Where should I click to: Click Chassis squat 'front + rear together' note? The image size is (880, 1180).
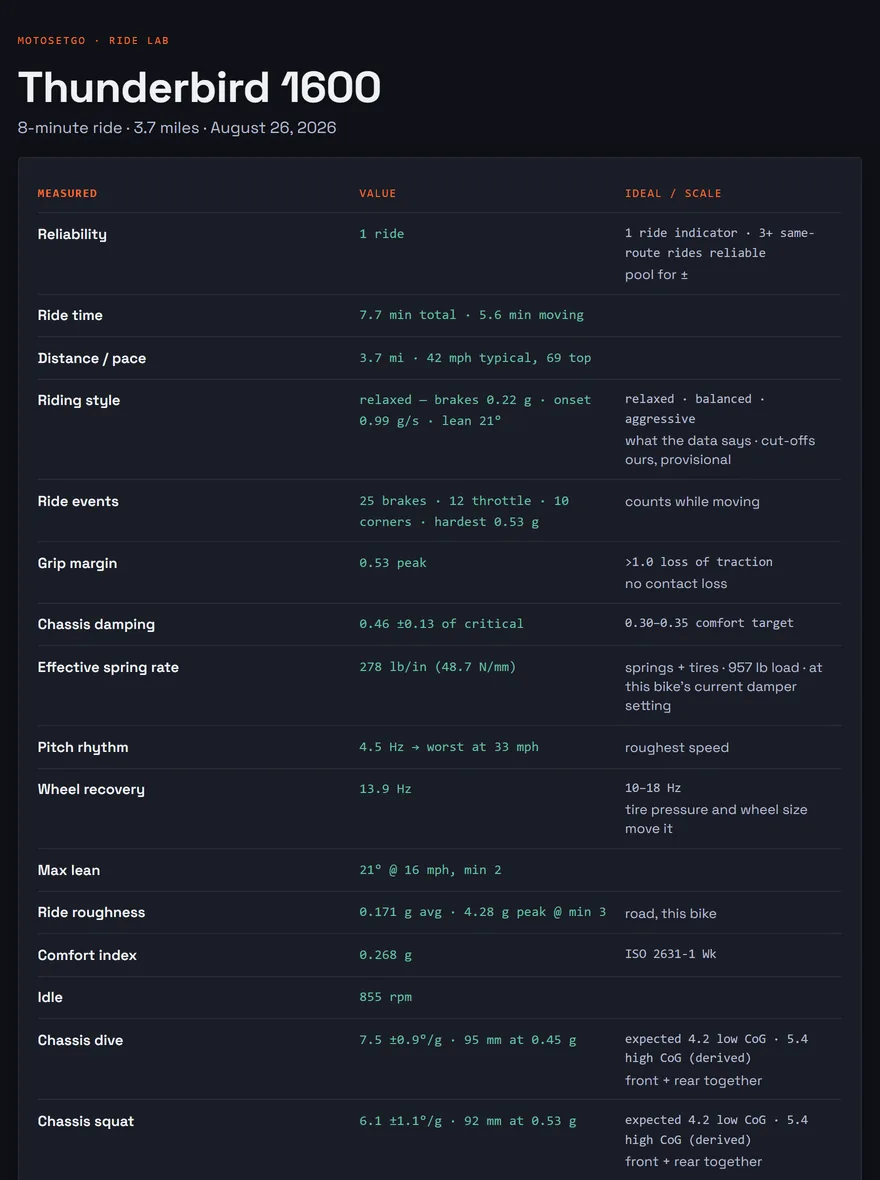click(693, 1162)
